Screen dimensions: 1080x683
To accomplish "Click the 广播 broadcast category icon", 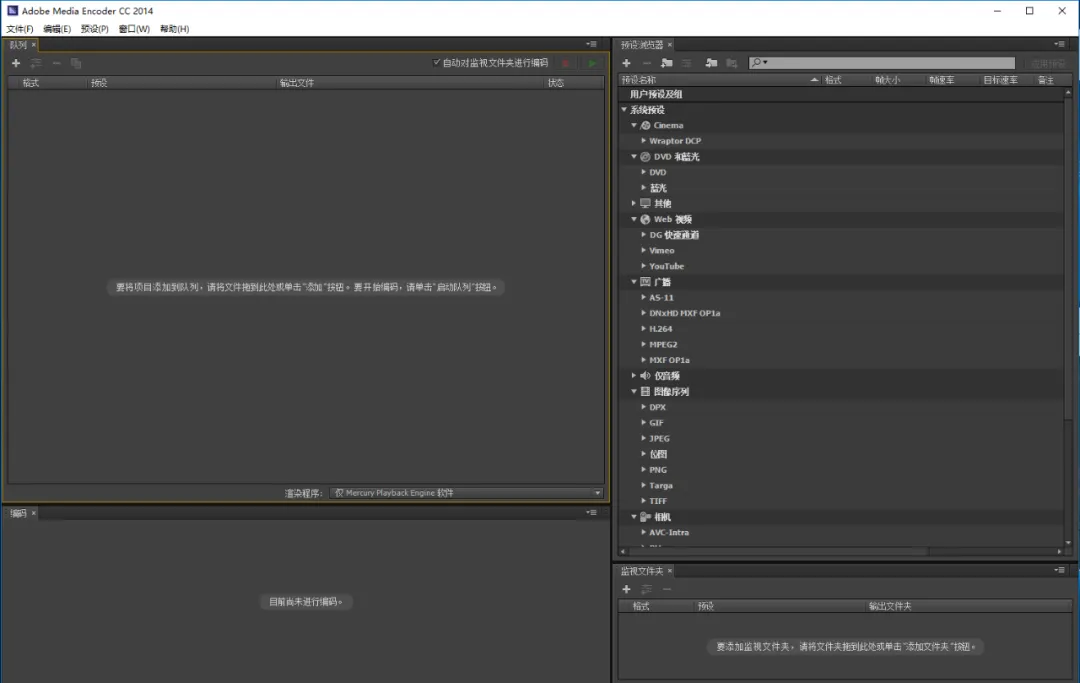I will (x=645, y=282).
